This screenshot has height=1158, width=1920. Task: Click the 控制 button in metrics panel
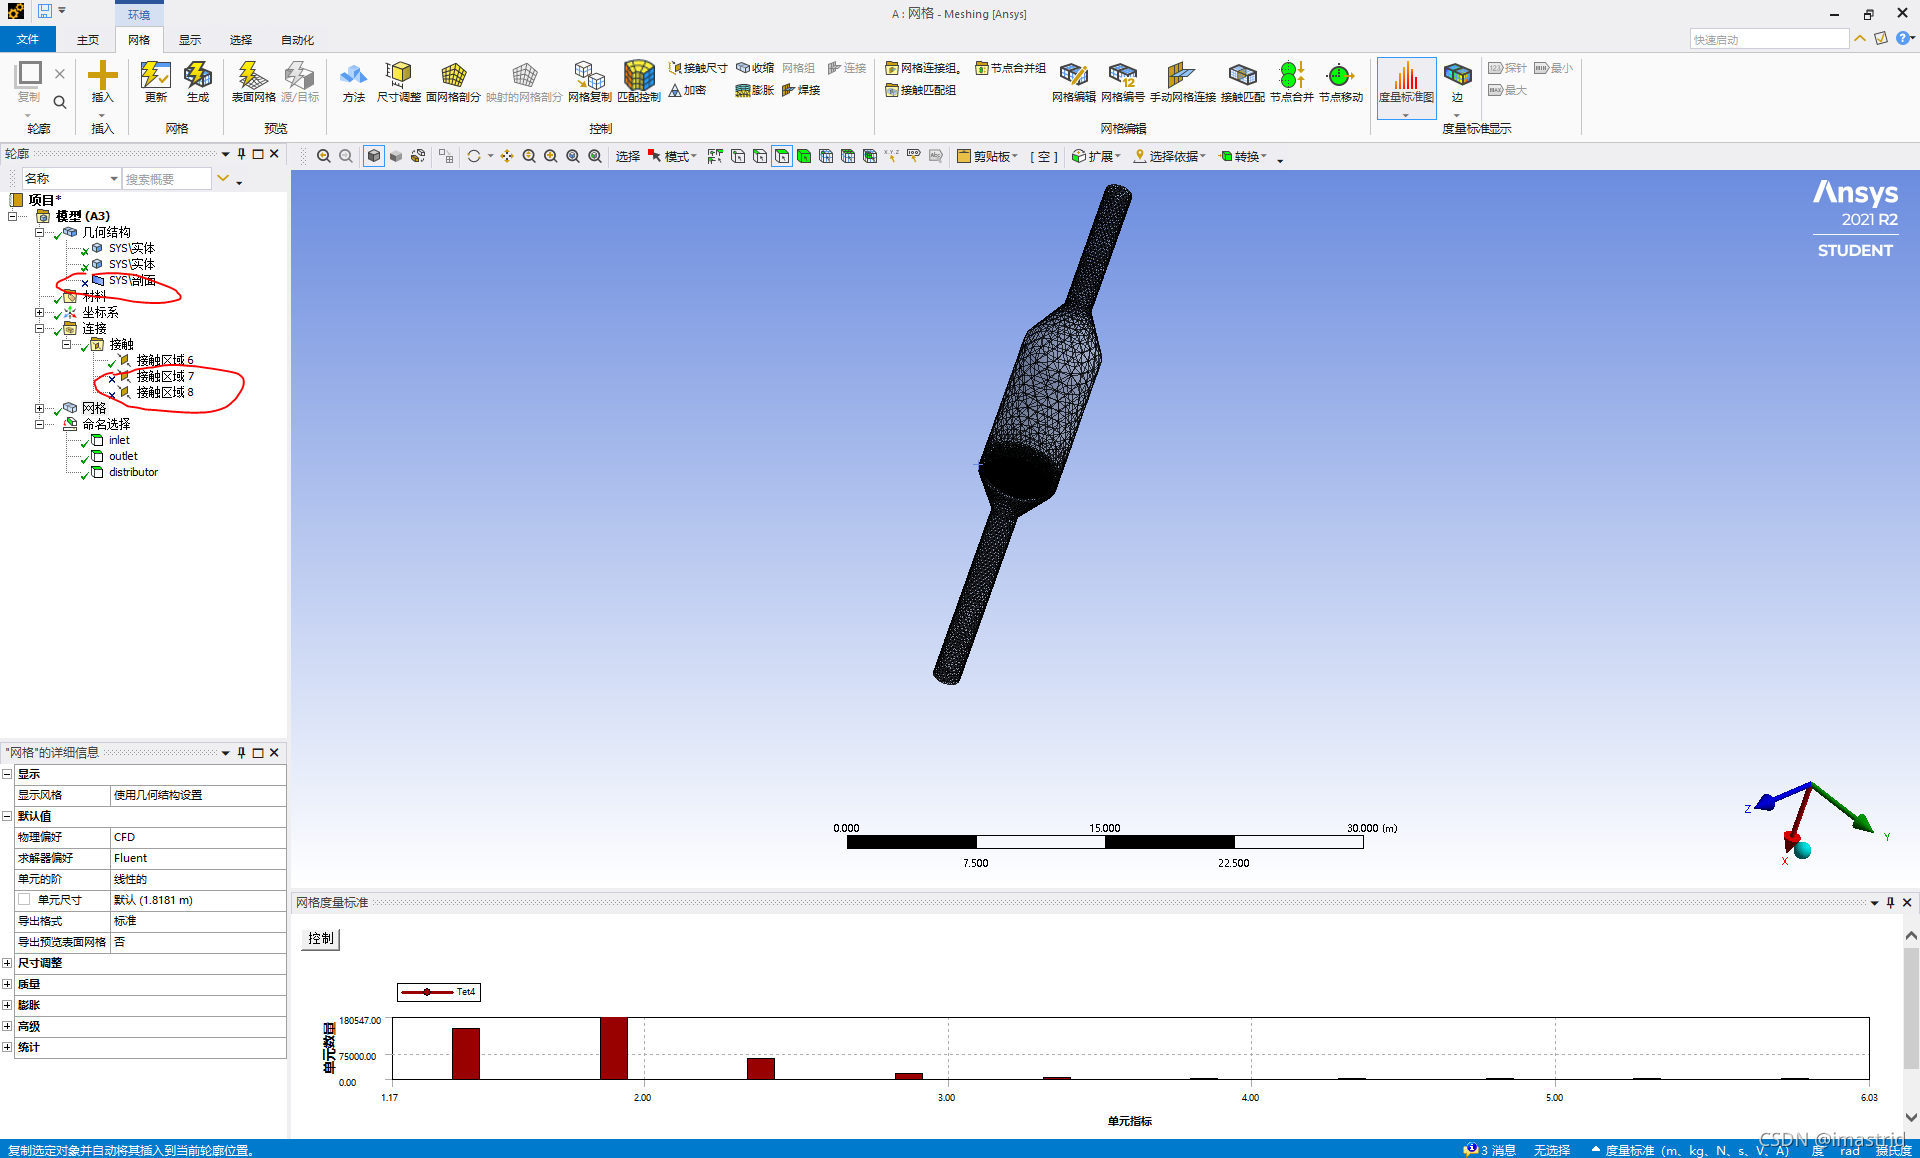click(321, 938)
